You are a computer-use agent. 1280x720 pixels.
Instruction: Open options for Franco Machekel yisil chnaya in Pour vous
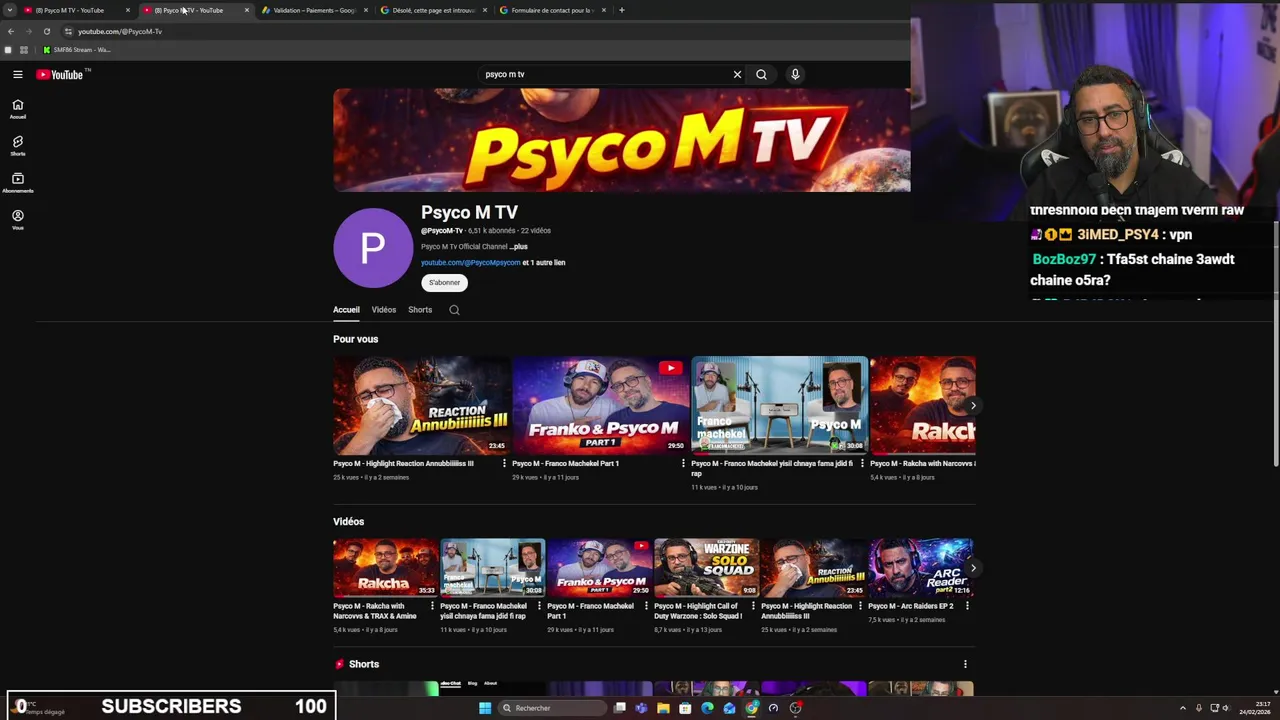click(862, 464)
